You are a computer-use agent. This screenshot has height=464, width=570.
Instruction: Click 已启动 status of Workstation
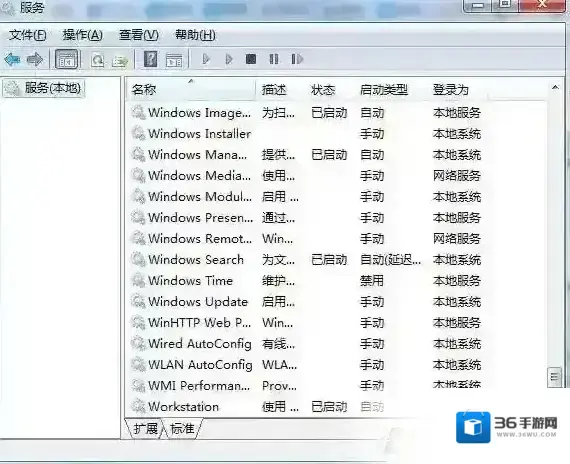point(329,407)
